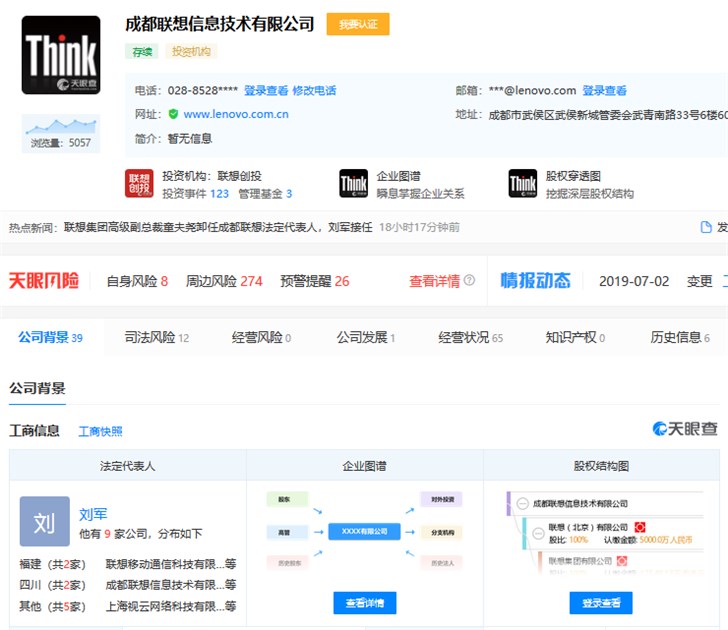
Task: Open the 经营状况 tab
Action: (470, 338)
